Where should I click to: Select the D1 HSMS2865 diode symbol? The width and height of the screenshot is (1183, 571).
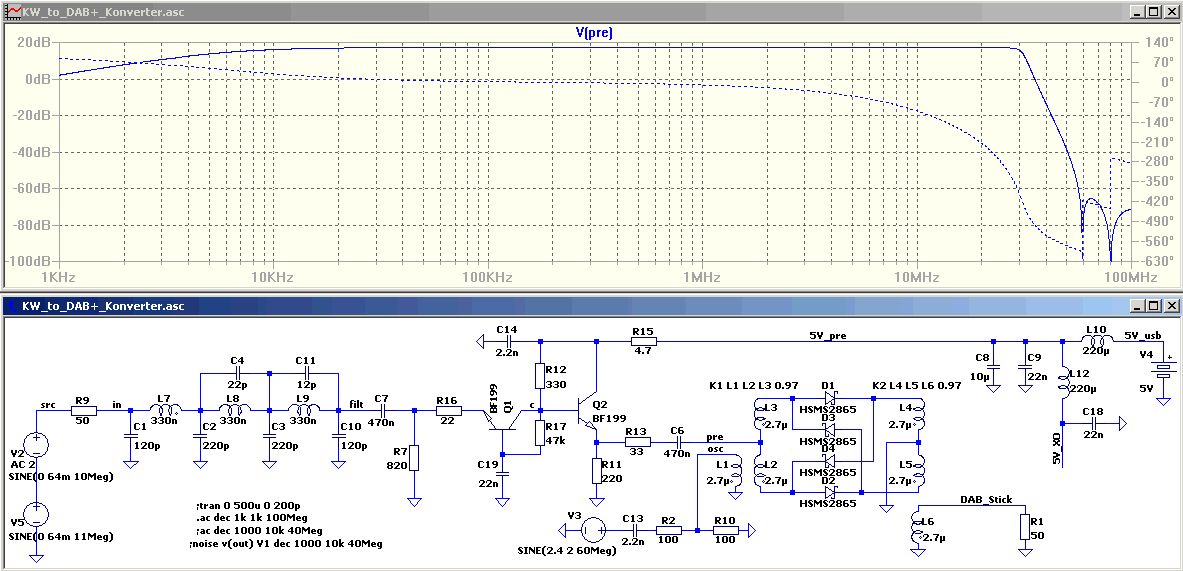(x=829, y=398)
